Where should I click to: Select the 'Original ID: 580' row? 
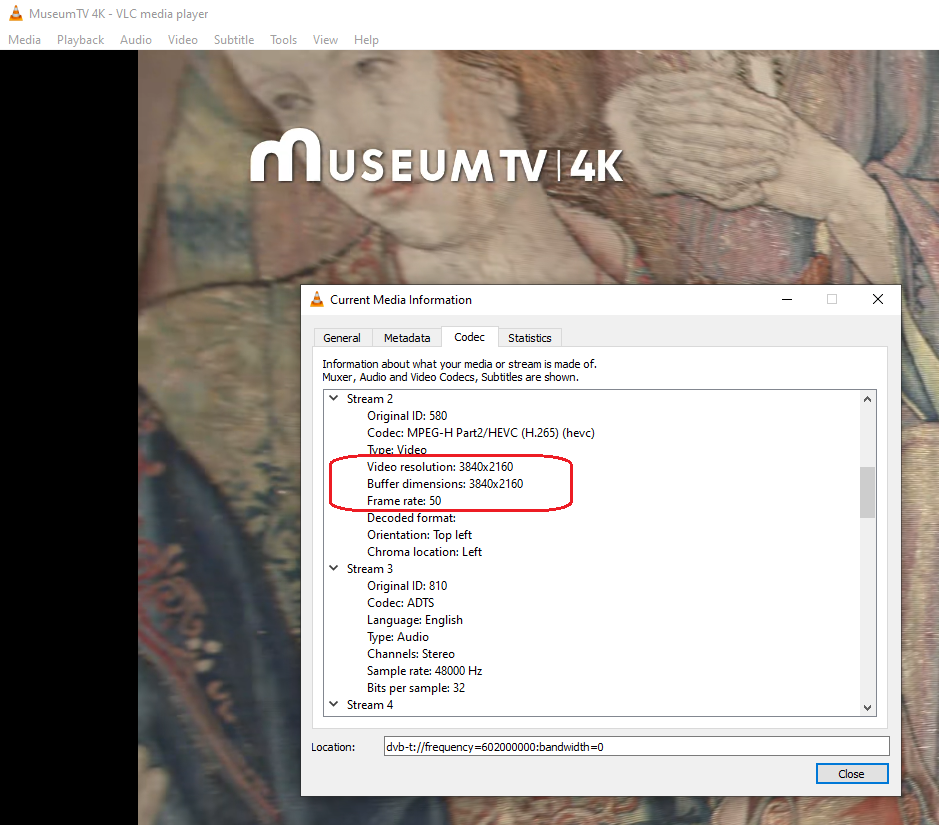click(407, 415)
